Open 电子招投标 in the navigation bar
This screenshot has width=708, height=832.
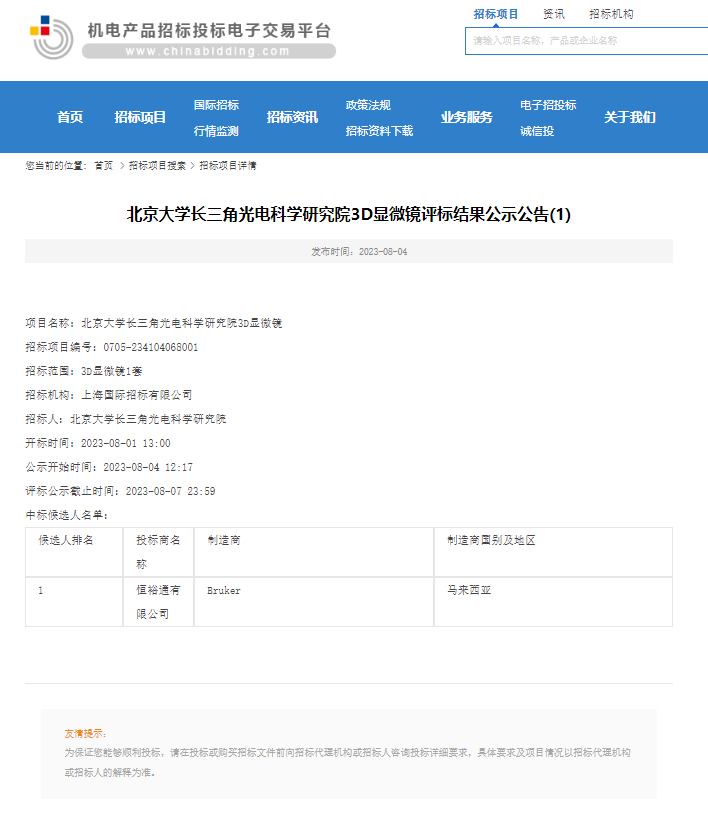(x=548, y=105)
